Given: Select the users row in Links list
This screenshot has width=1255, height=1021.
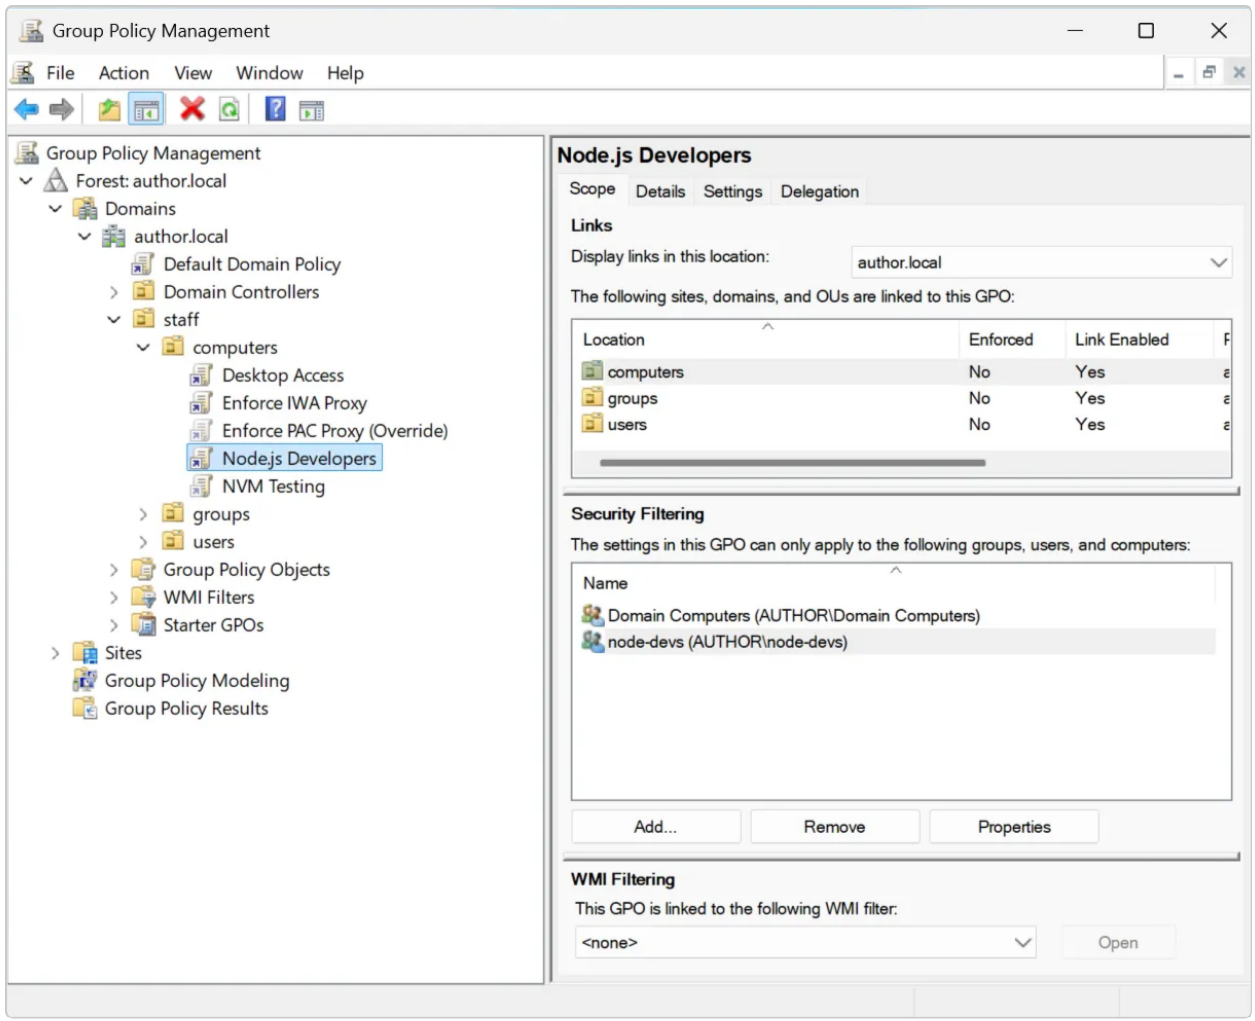Looking at the screenshot, I should coord(901,424).
